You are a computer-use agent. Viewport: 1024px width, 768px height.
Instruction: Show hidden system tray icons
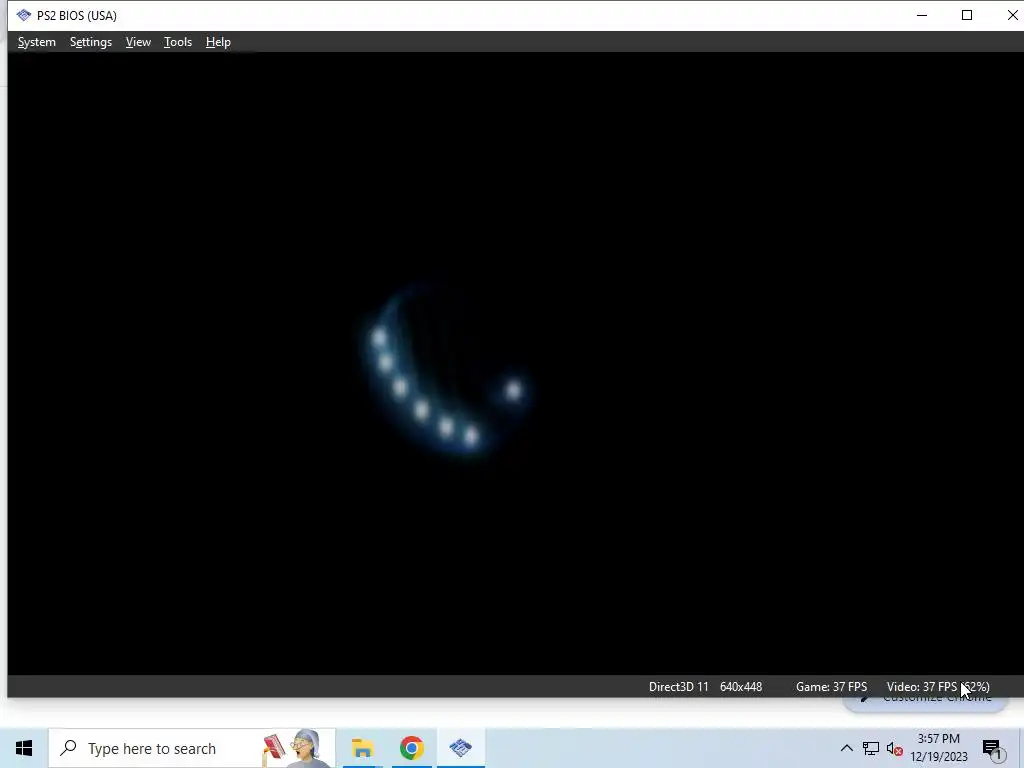846,748
